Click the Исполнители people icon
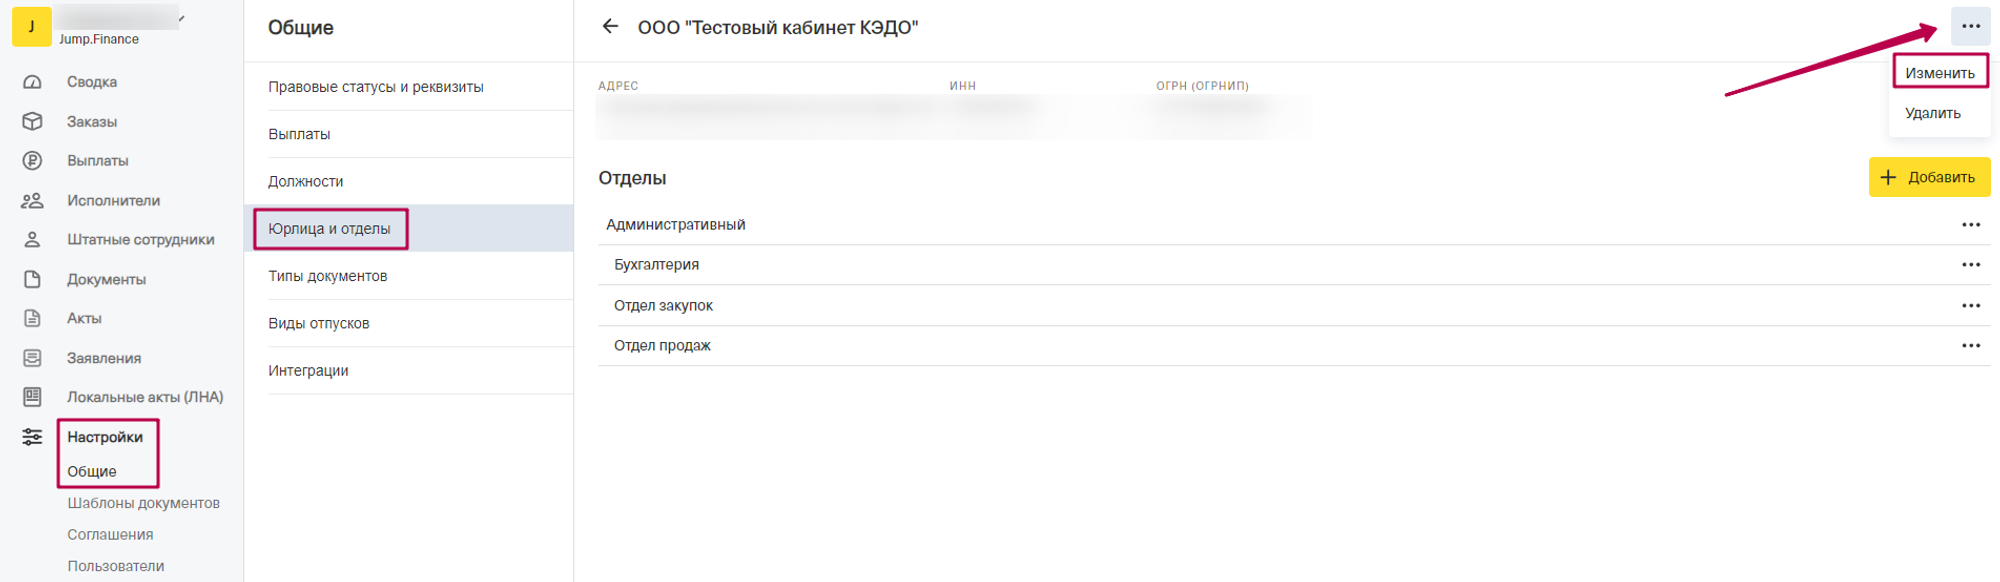2000x582 pixels. coord(32,200)
